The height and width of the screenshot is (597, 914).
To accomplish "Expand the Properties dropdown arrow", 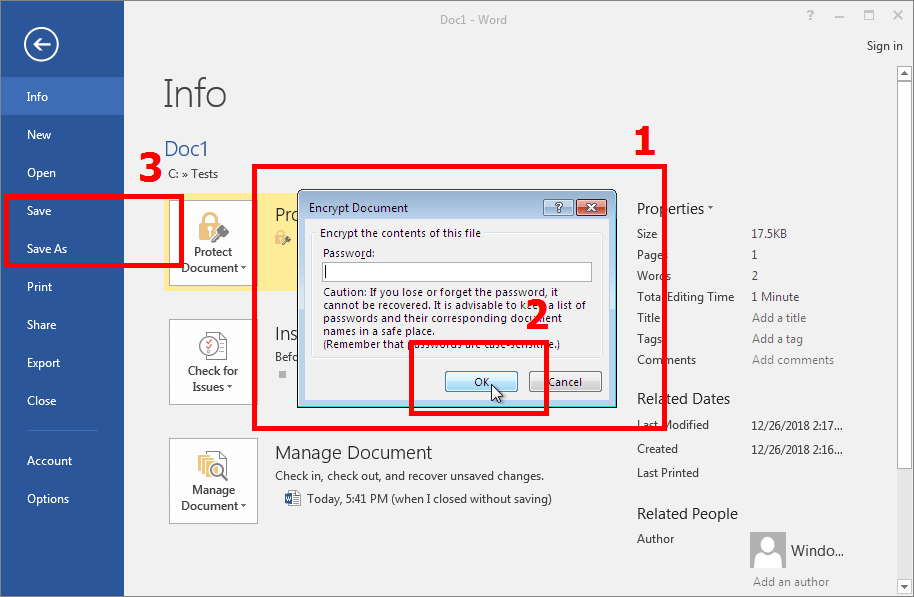I will point(711,208).
